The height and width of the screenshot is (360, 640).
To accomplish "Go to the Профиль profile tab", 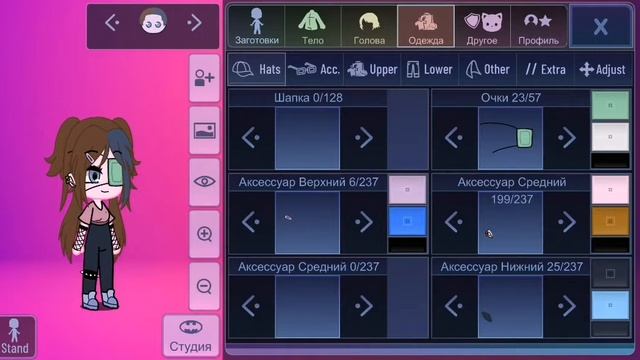I will coord(538,27).
